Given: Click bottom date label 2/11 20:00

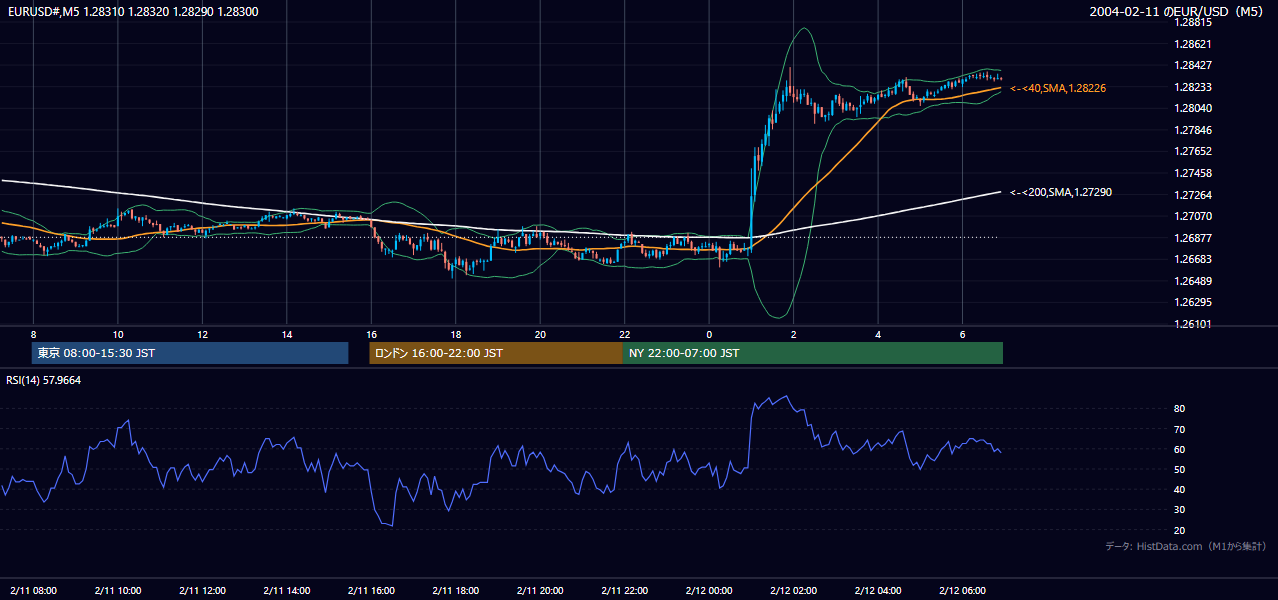Looking at the screenshot, I should click(x=540, y=590).
